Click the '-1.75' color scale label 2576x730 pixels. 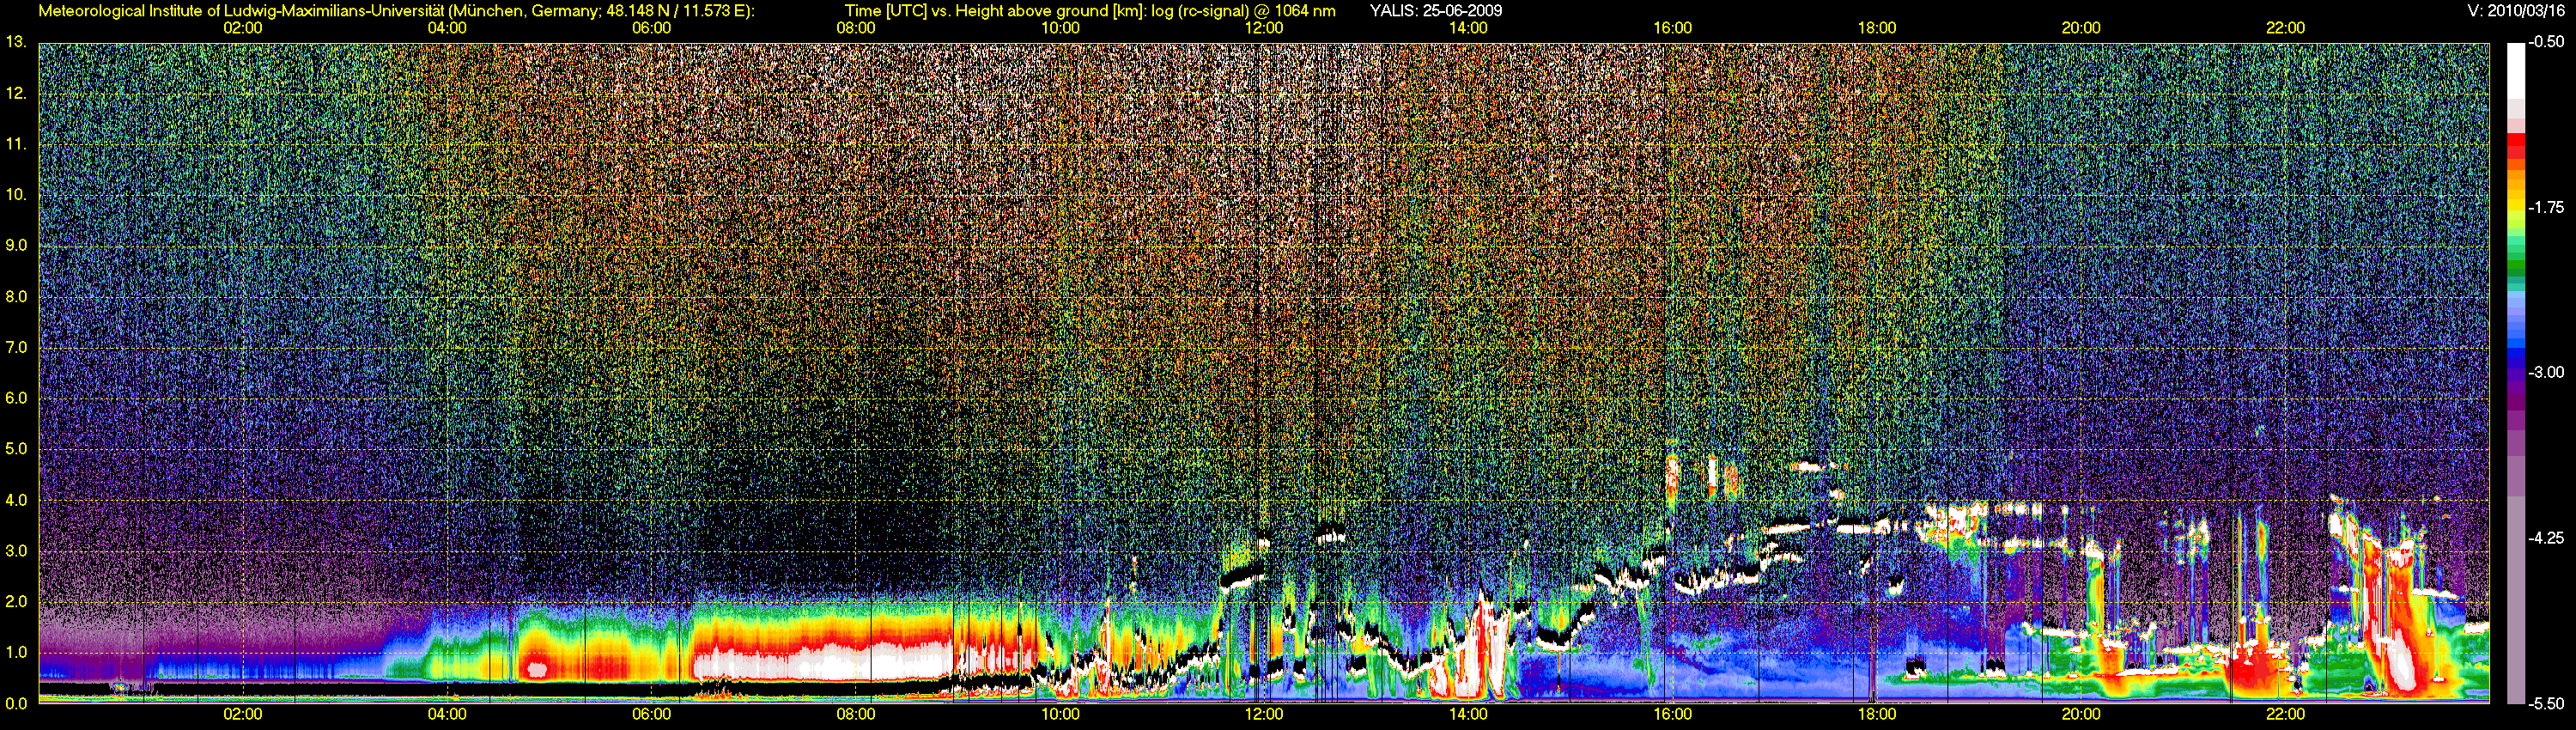tap(2547, 207)
